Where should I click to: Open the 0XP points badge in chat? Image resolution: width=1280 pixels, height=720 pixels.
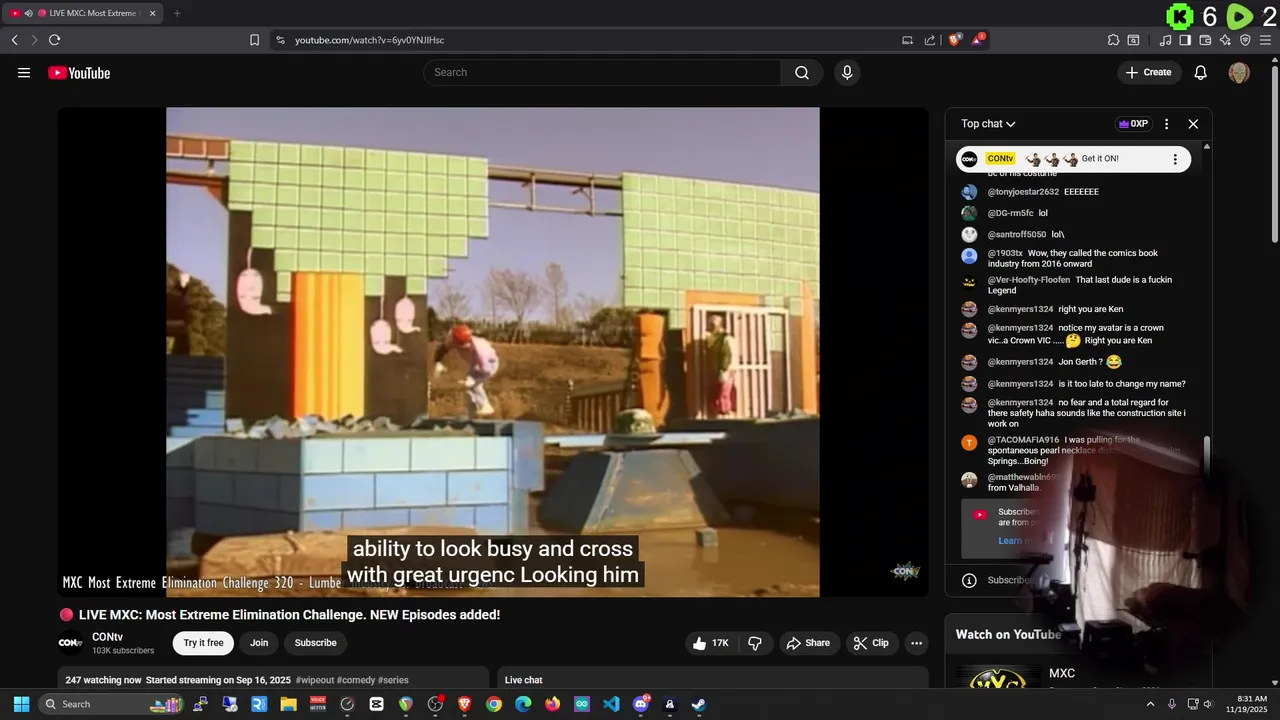pyautogui.click(x=1133, y=124)
